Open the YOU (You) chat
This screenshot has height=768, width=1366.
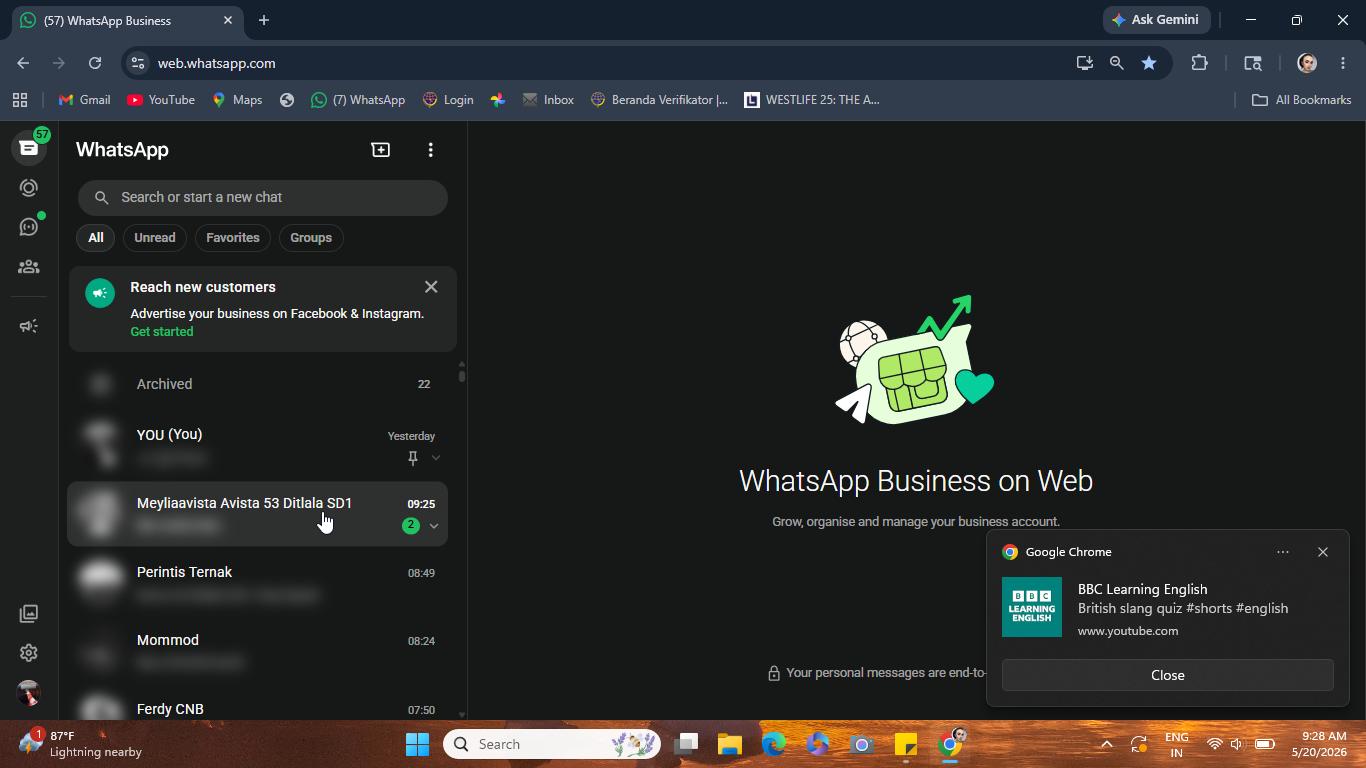pos(258,445)
